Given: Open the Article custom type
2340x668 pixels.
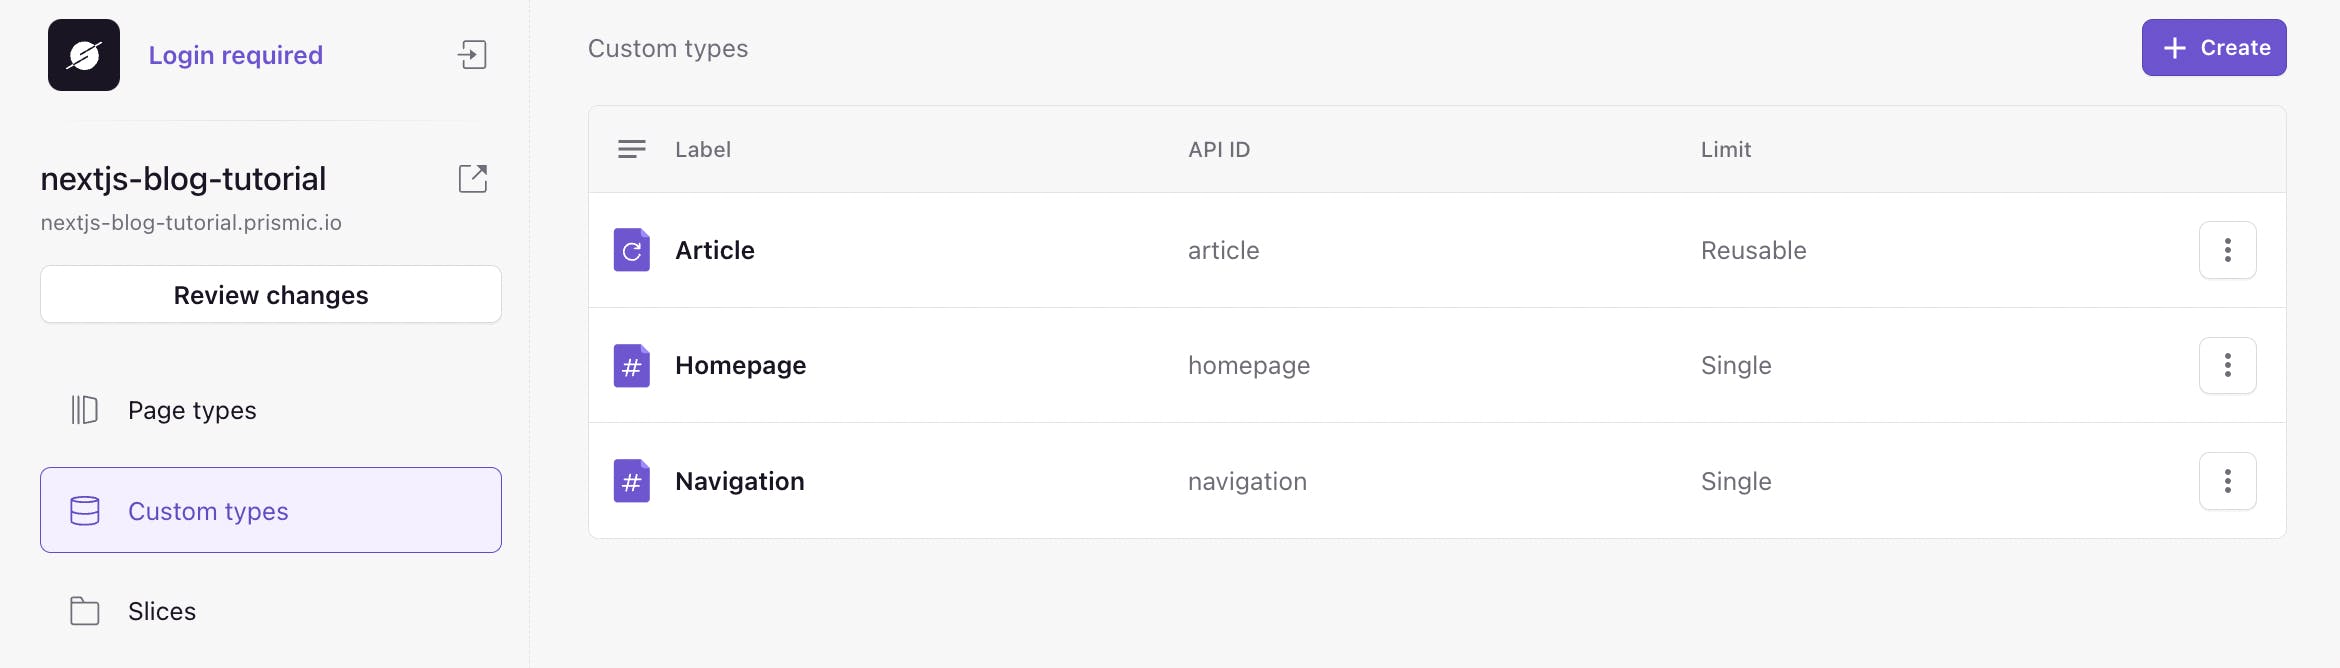Looking at the screenshot, I should (715, 250).
